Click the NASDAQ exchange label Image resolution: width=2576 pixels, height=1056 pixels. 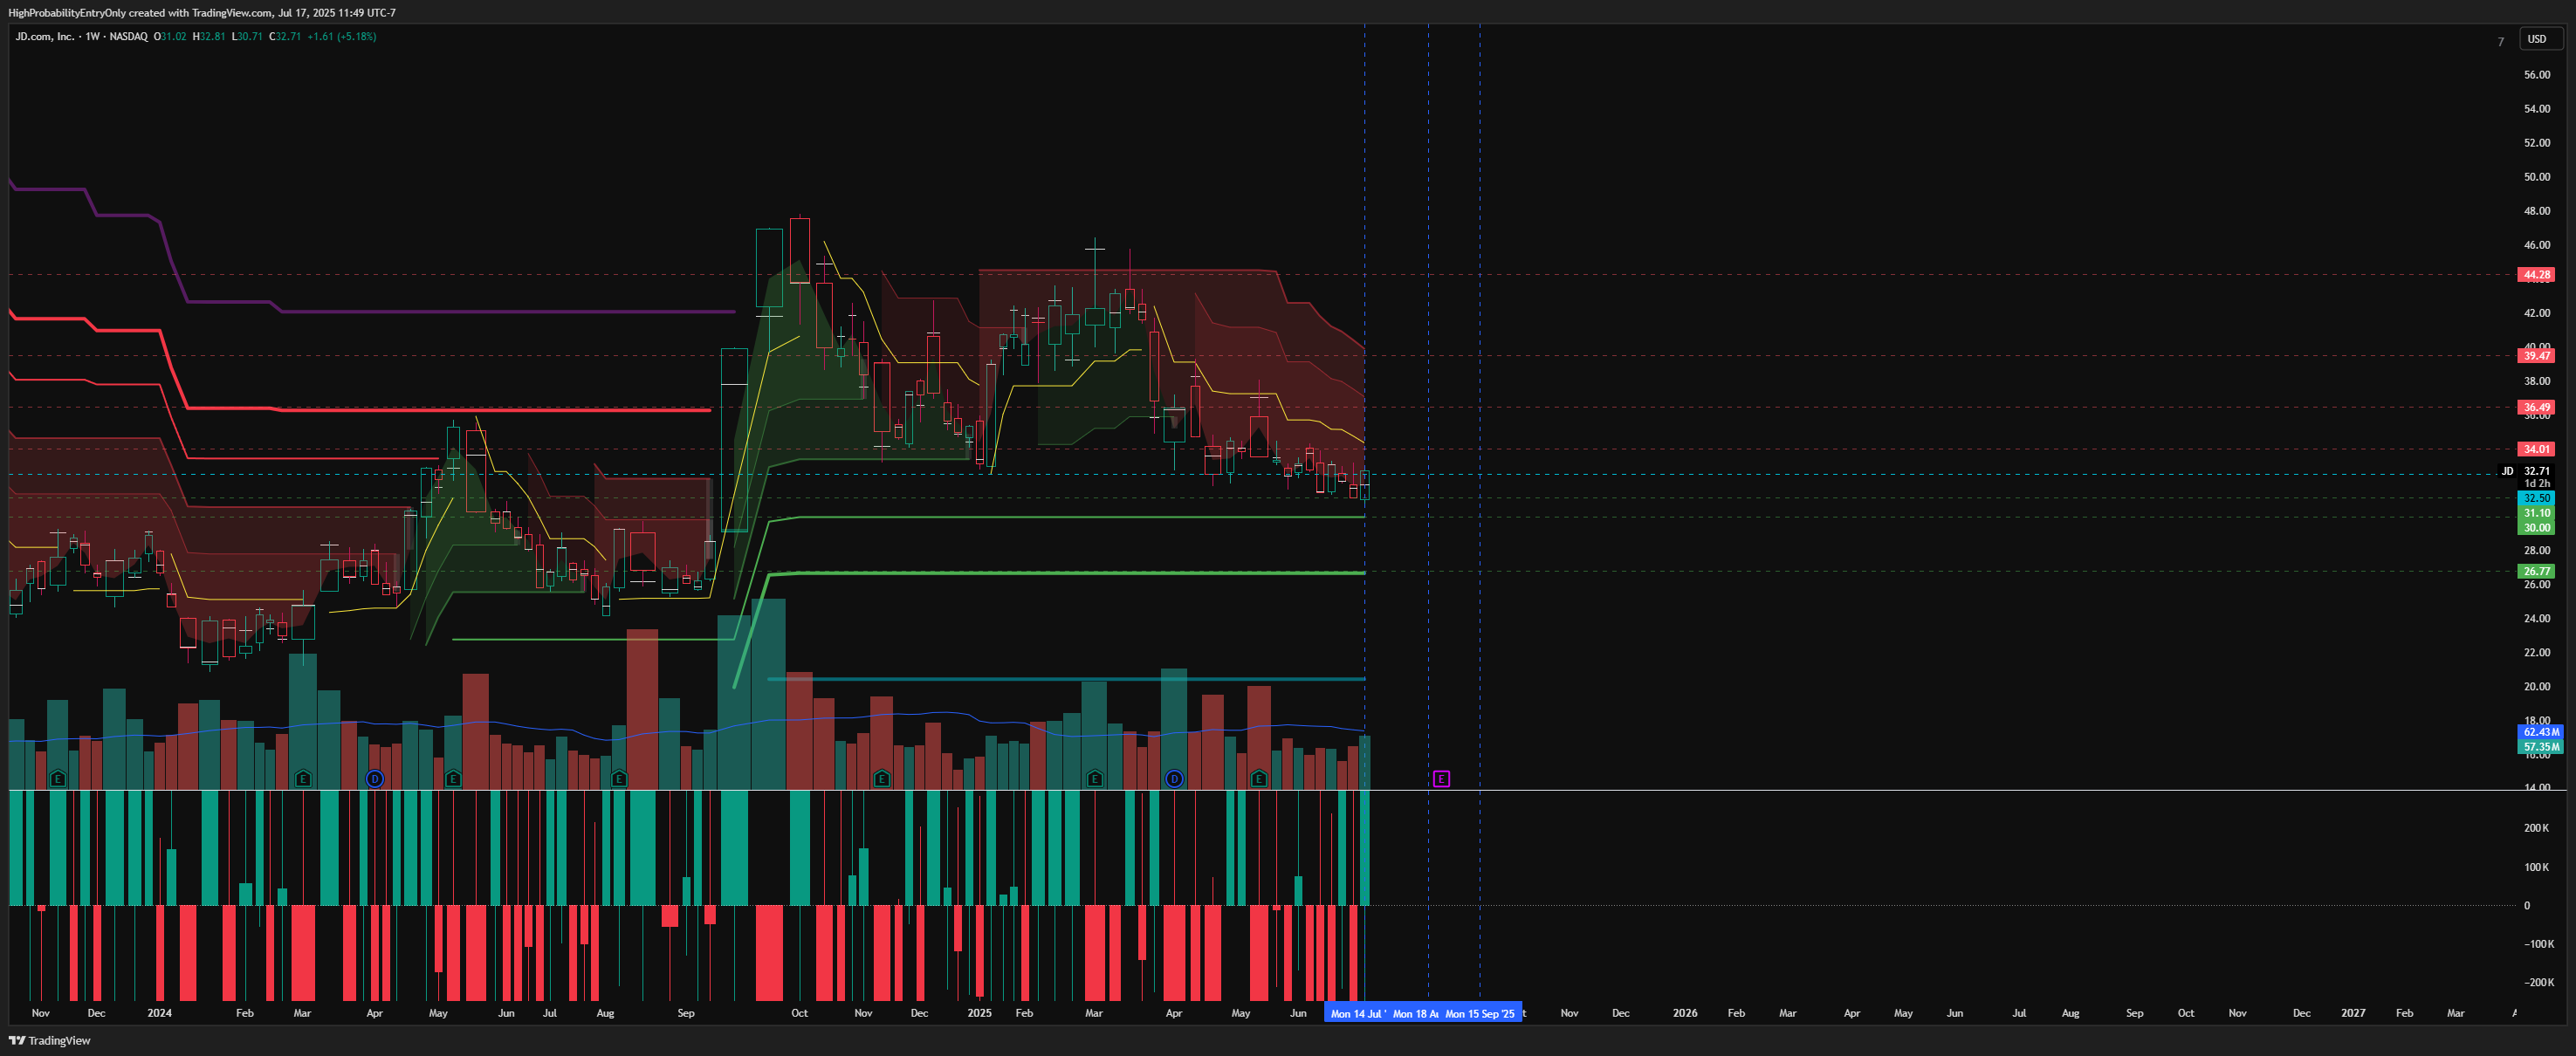tap(128, 36)
